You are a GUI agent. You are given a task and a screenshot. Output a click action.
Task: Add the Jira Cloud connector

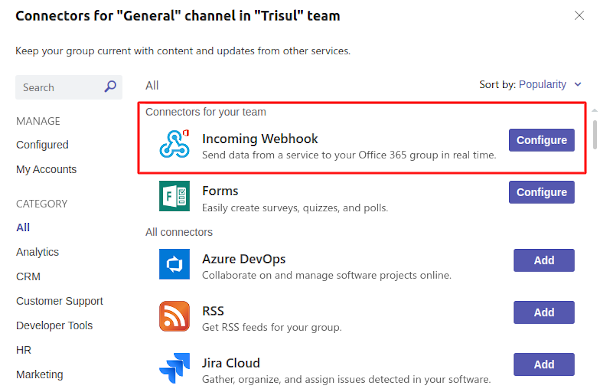pyautogui.click(x=544, y=365)
